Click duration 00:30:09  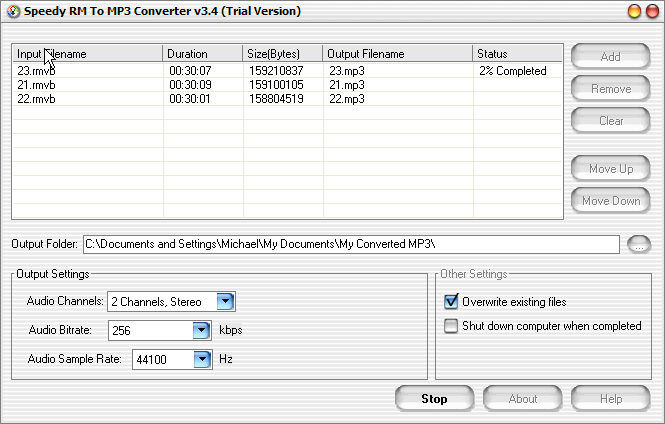pyautogui.click(x=190, y=85)
